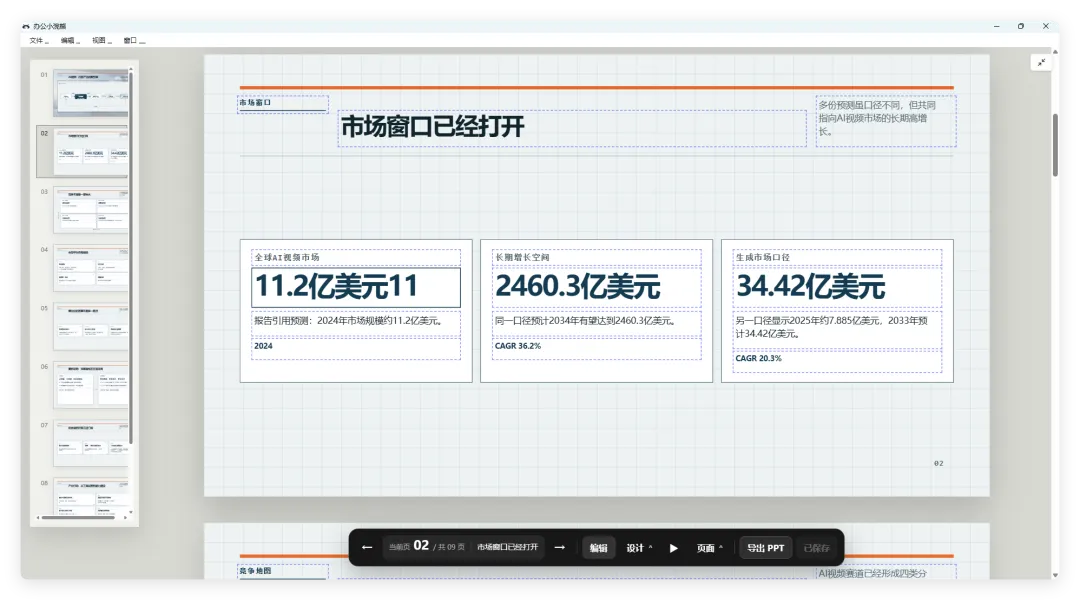Click the 11.2亿美元11 value field

pyautogui.click(x=356, y=287)
